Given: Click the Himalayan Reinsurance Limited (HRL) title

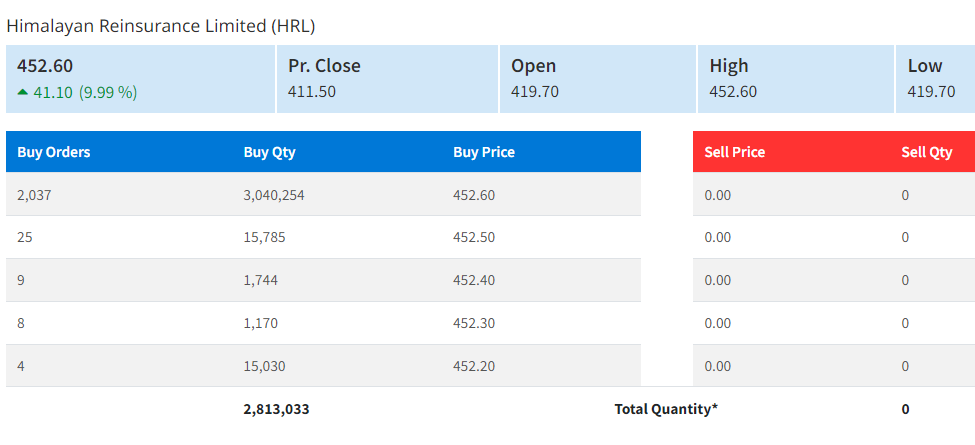Looking at the screenshot, I should click(161, 26).
